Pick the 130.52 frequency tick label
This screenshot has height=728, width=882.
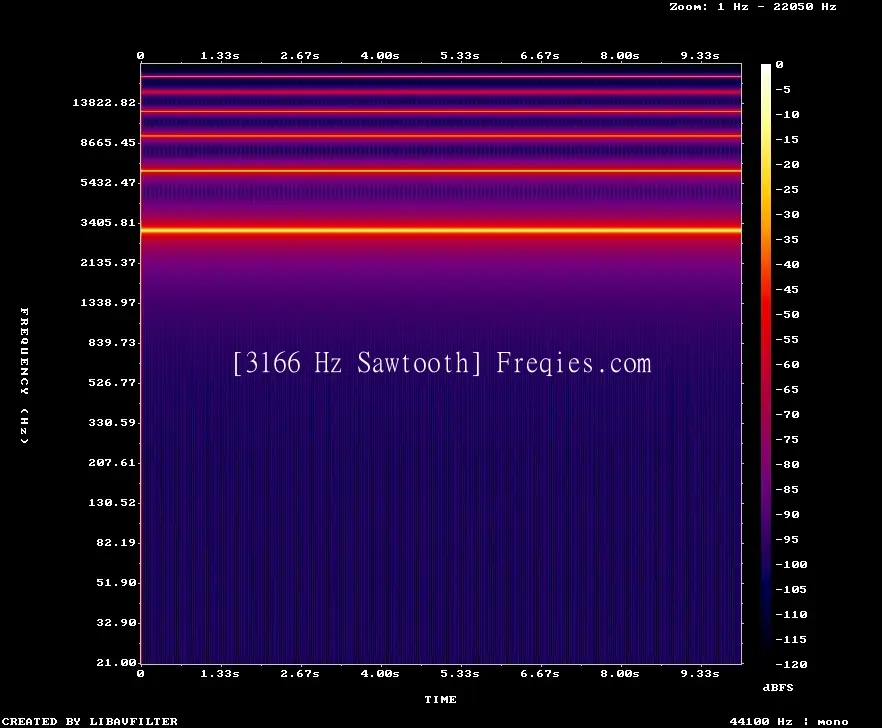pos(112,502)
